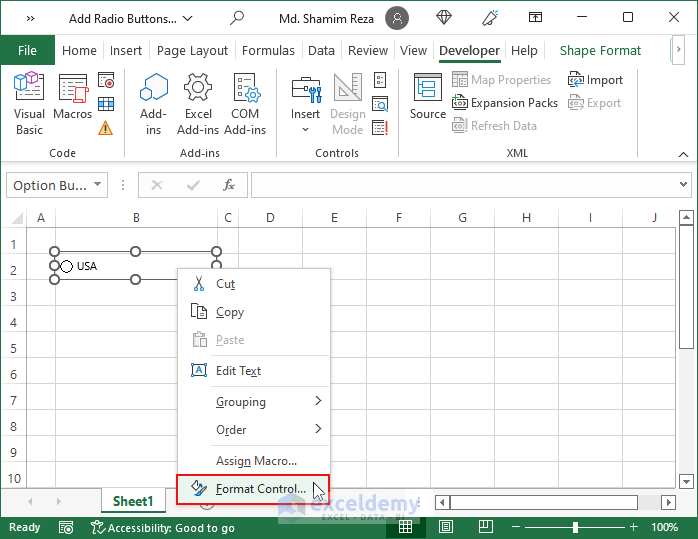Open Grouping submenu
698x539 pixels.
click(x=254, y=402)
